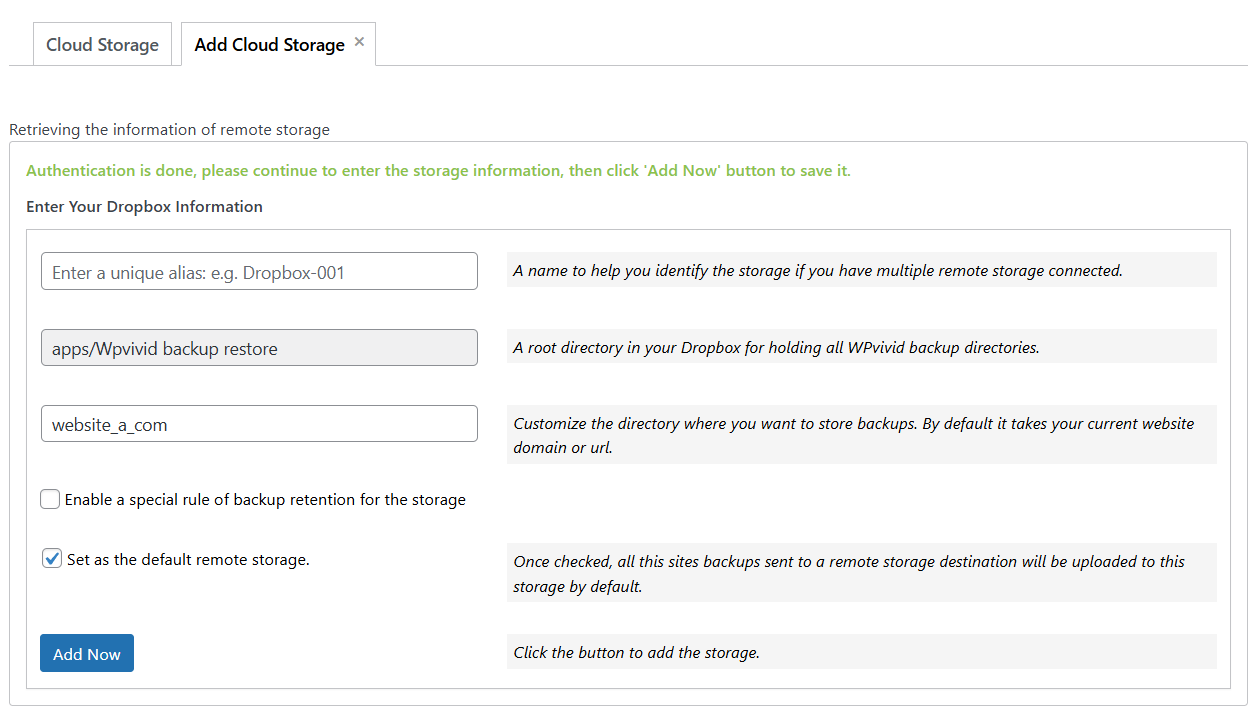Click into the website_a_com directory field
The height and width of the screenshot is (717, 1259).
pos(259,424)
